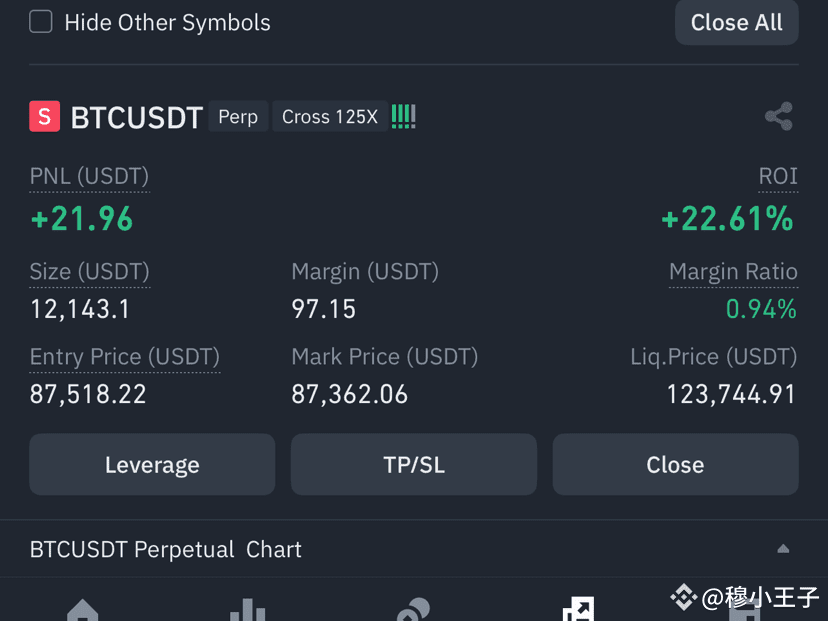828x621 pixels.
Task: Tap the Perp contract tag
Action: click(x=238, y=116)
